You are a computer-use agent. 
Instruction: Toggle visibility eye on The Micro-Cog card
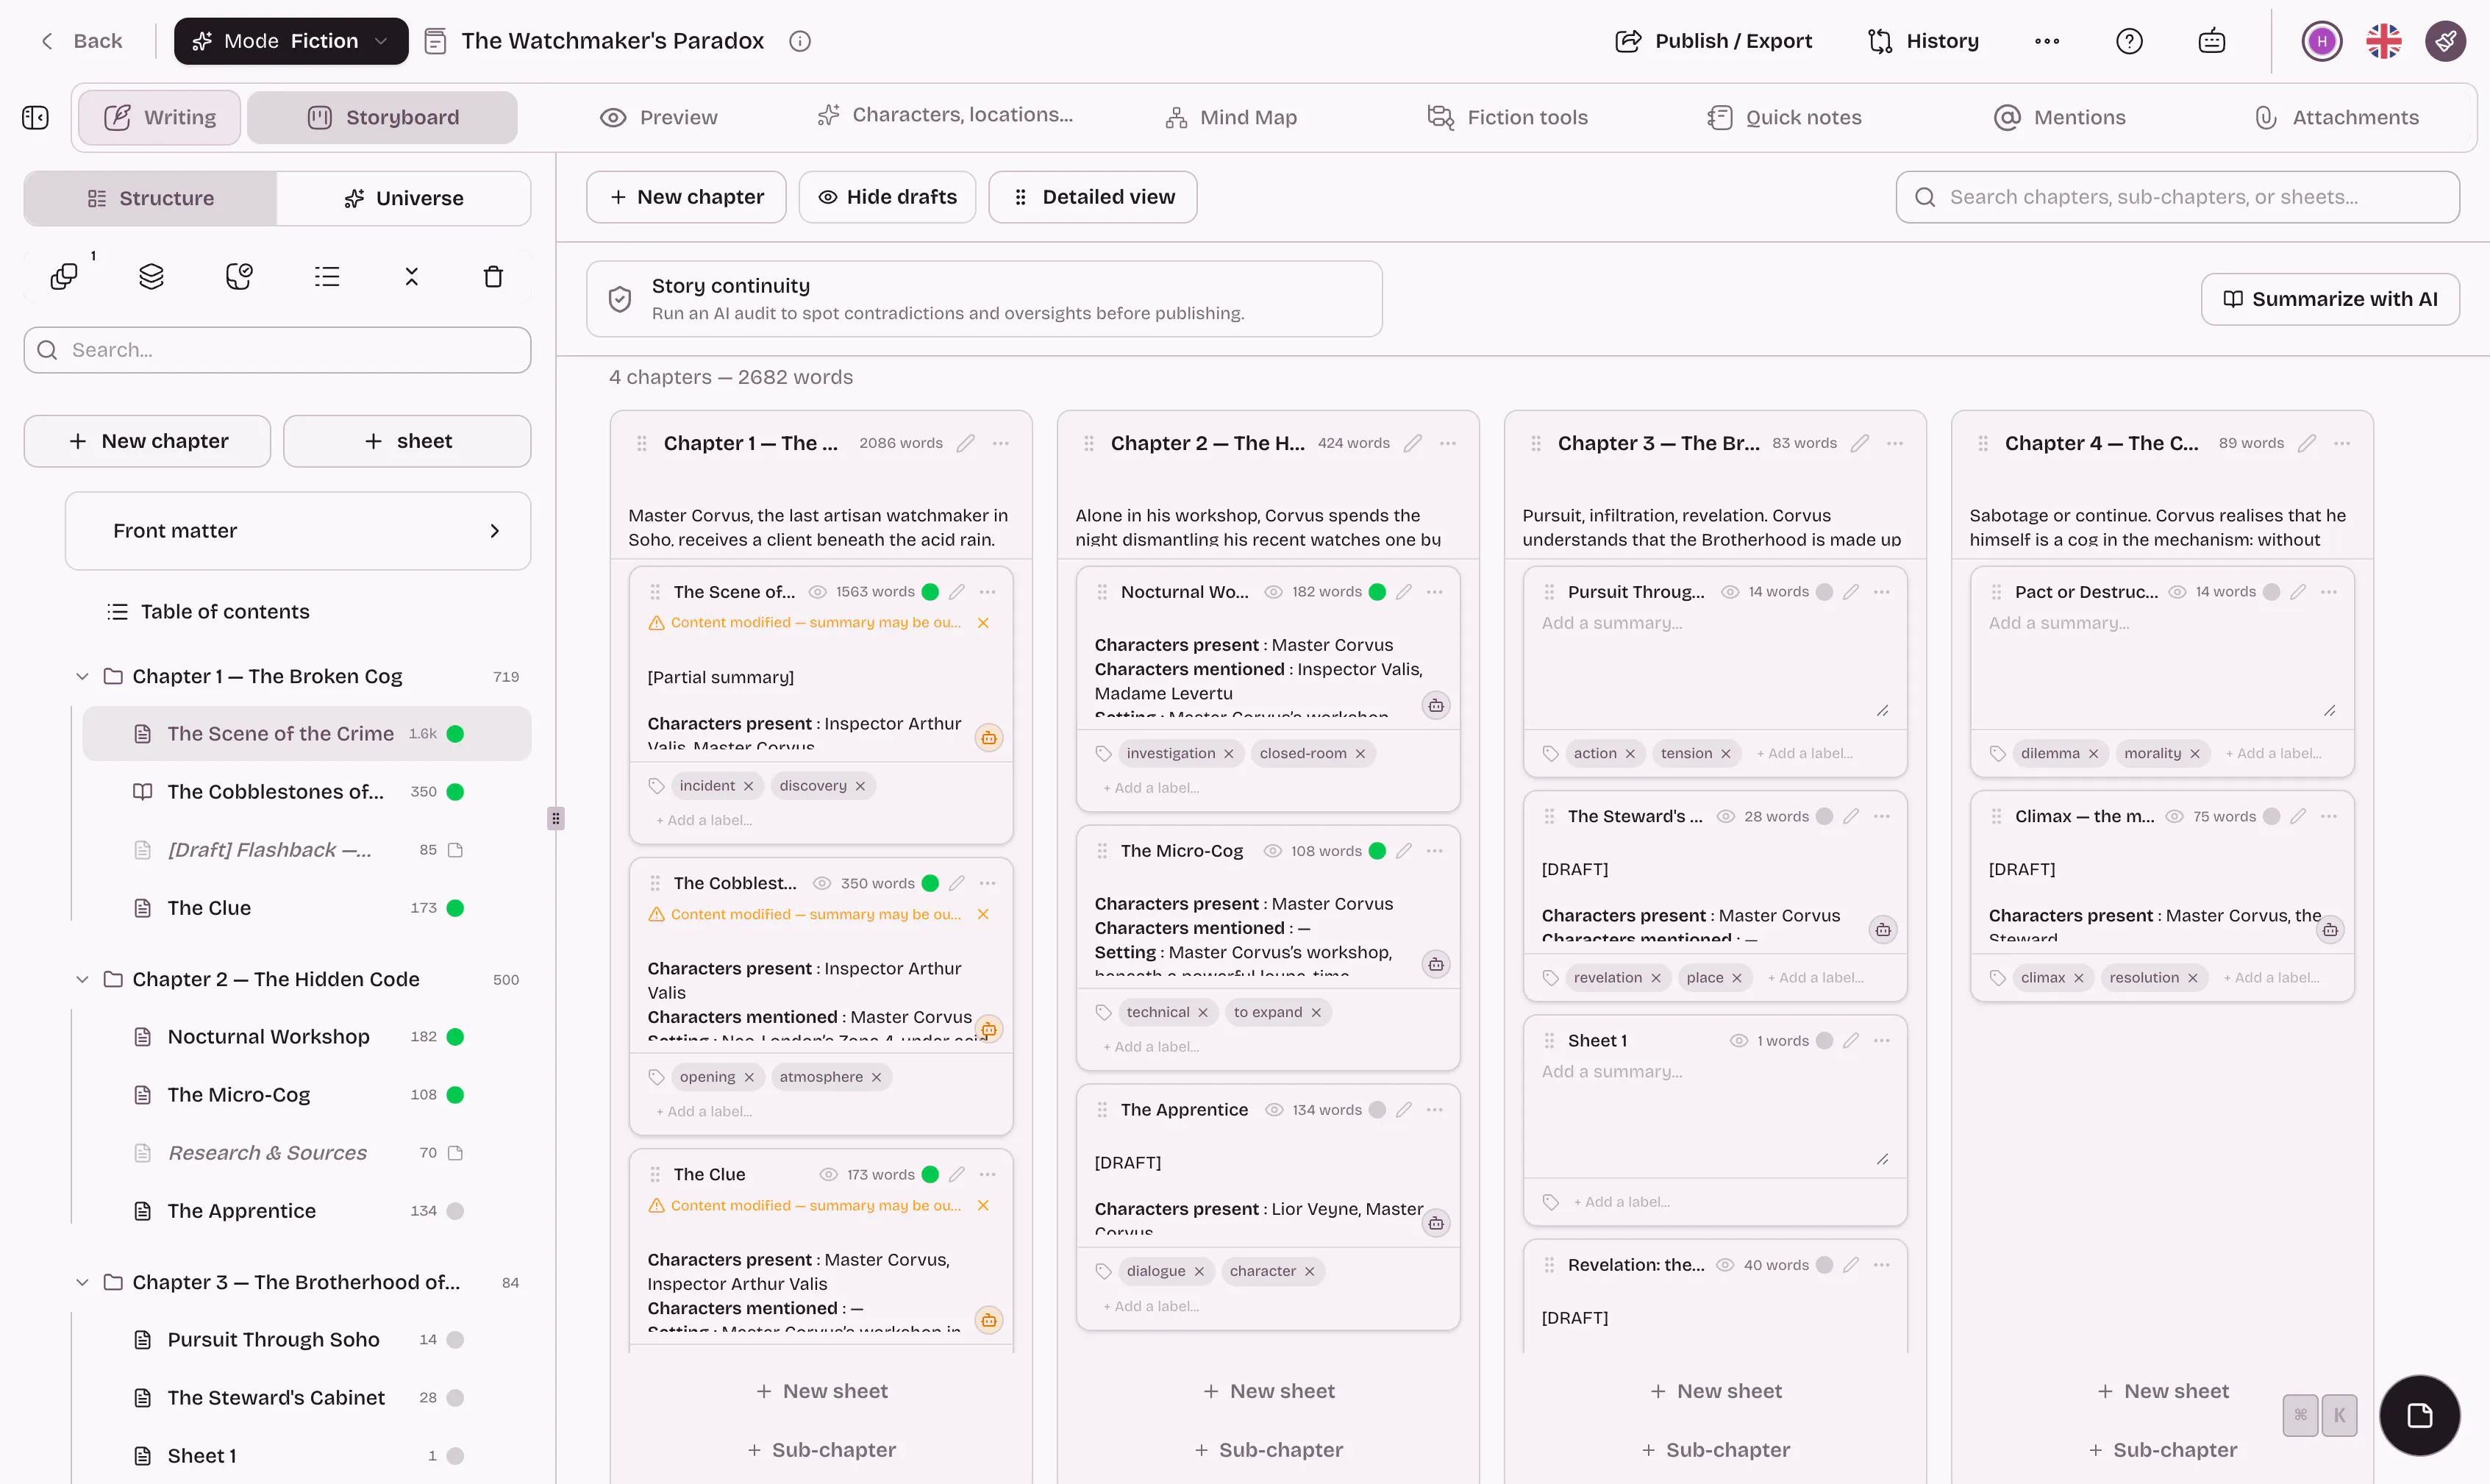1272,851
